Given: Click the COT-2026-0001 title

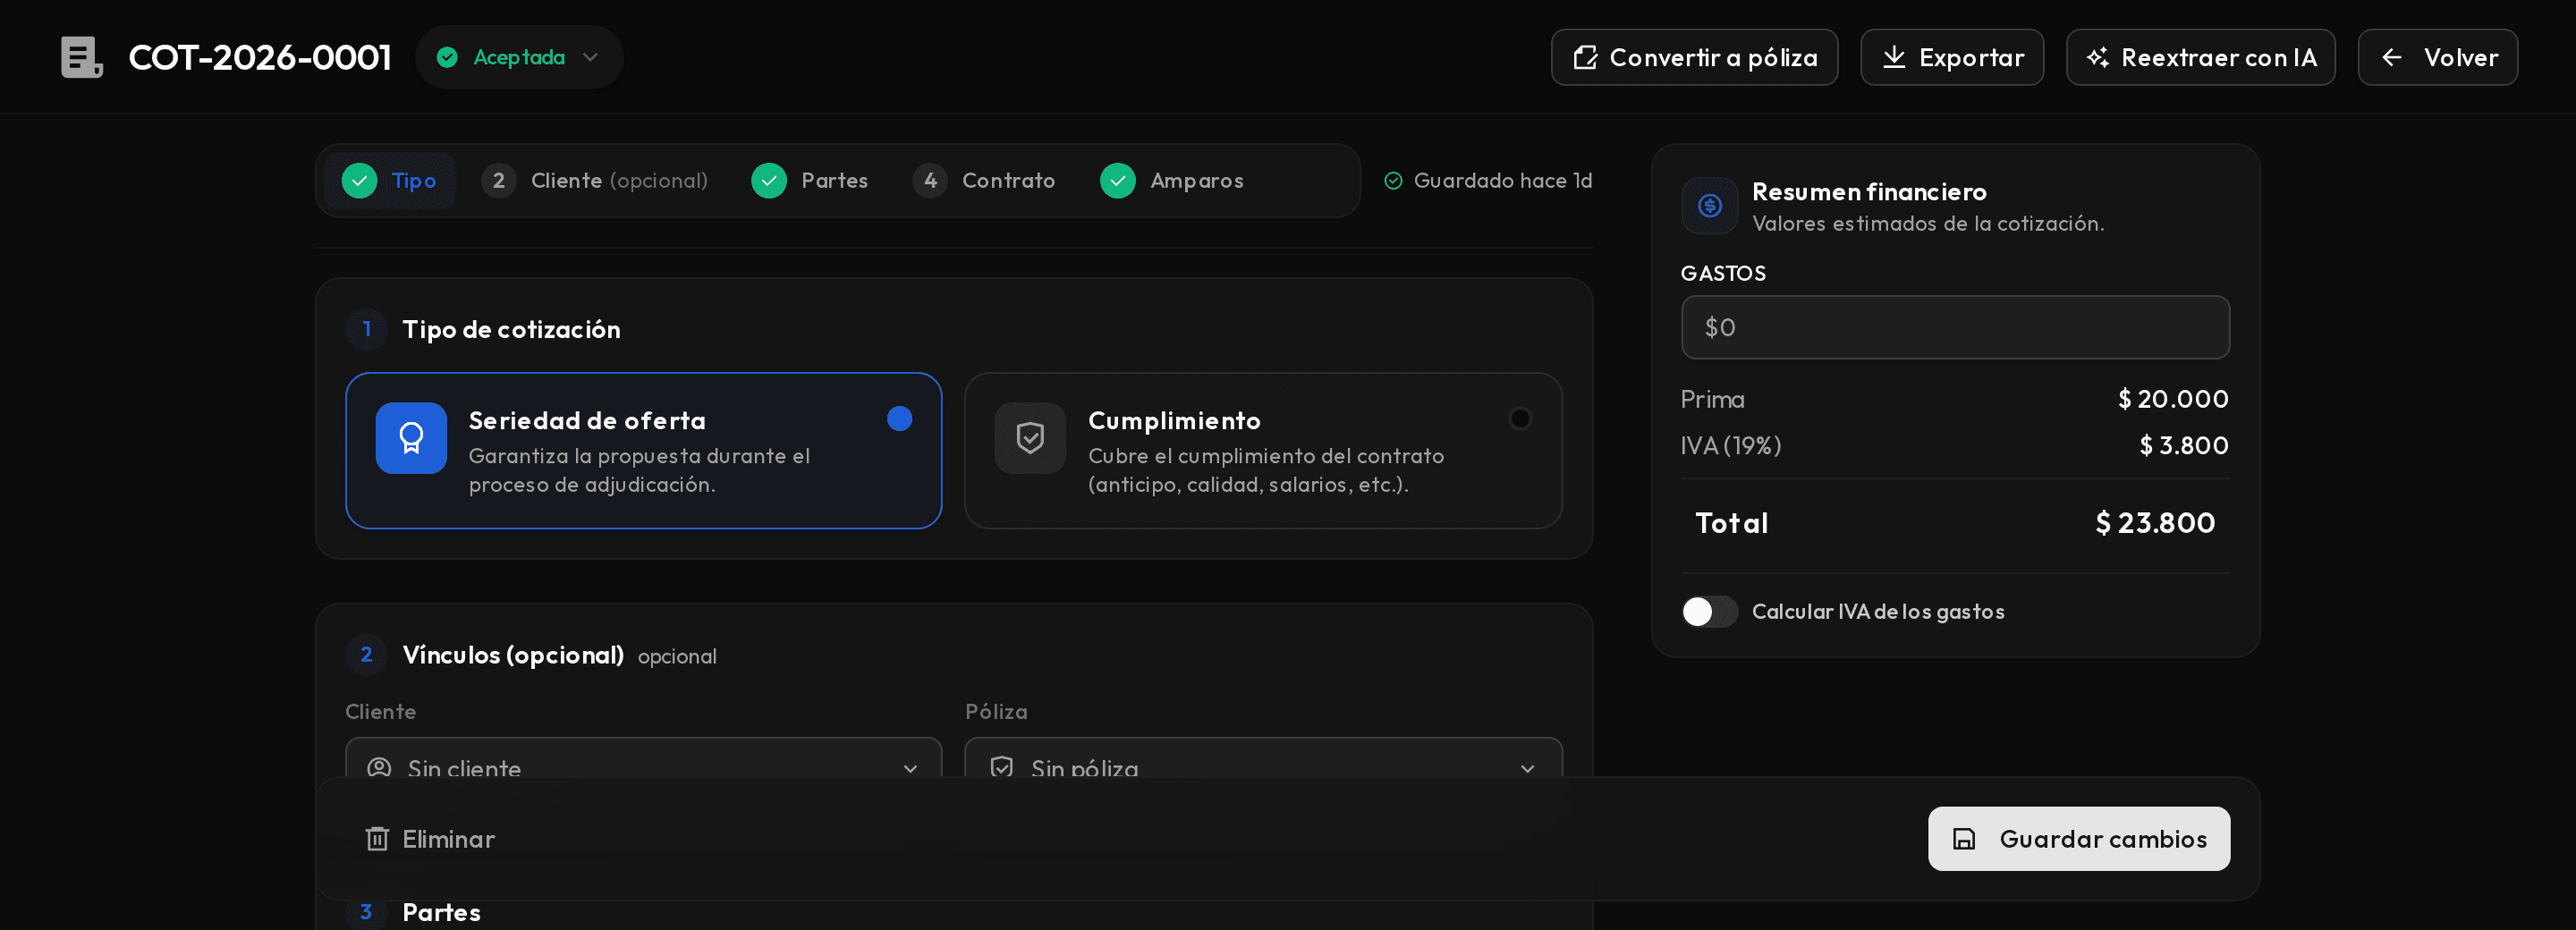Looking at the screenshot, I should [260, 57].
